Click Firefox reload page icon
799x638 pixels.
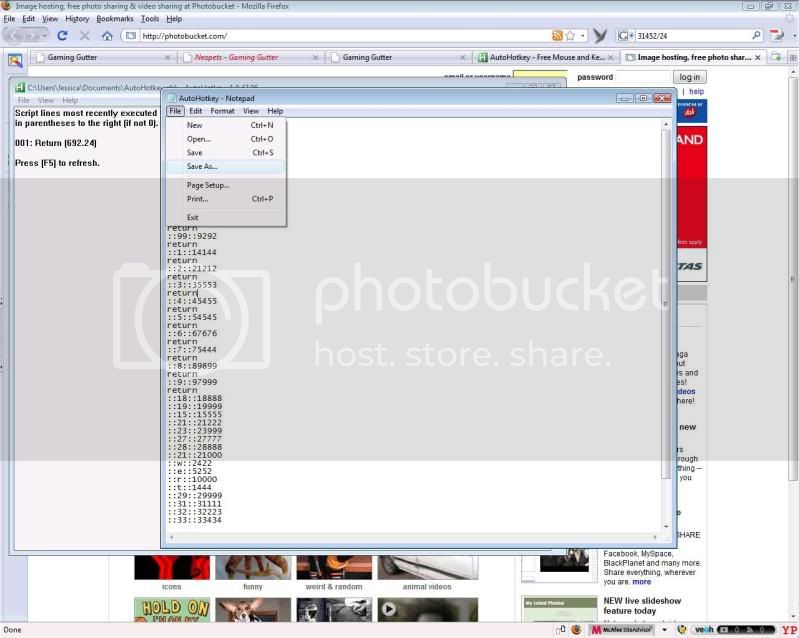[62, 35]
